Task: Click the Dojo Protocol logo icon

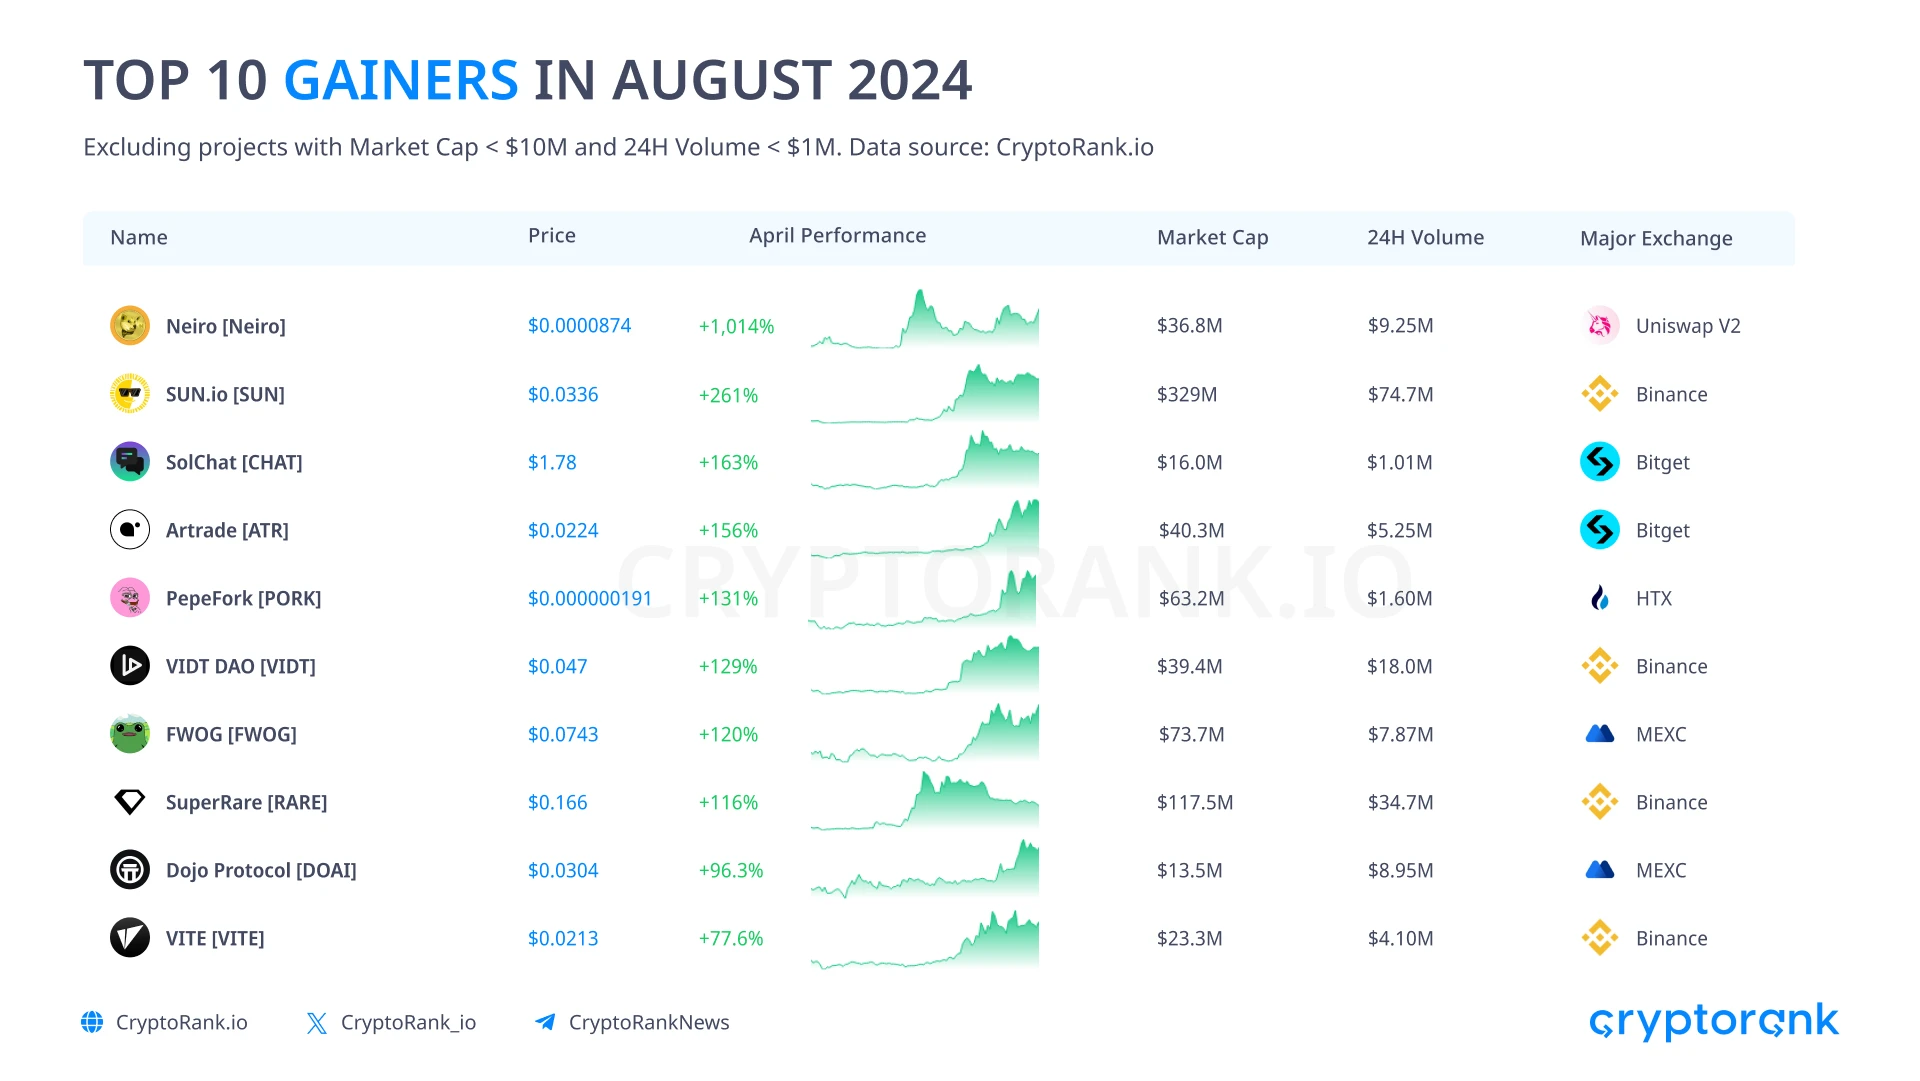Action: (x=130, y=870)
